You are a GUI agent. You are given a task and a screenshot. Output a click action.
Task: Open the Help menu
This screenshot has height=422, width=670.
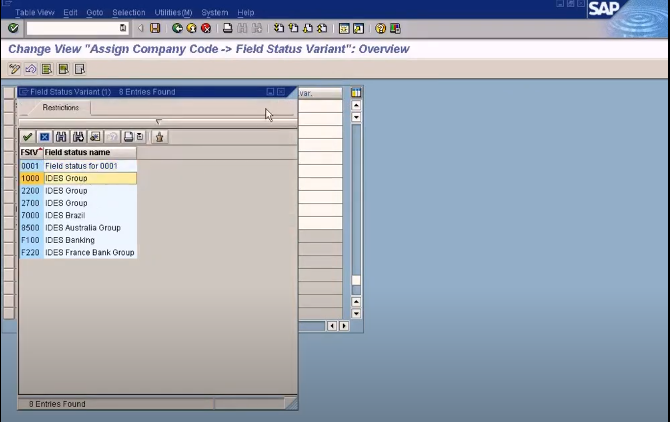pos(246,13)
